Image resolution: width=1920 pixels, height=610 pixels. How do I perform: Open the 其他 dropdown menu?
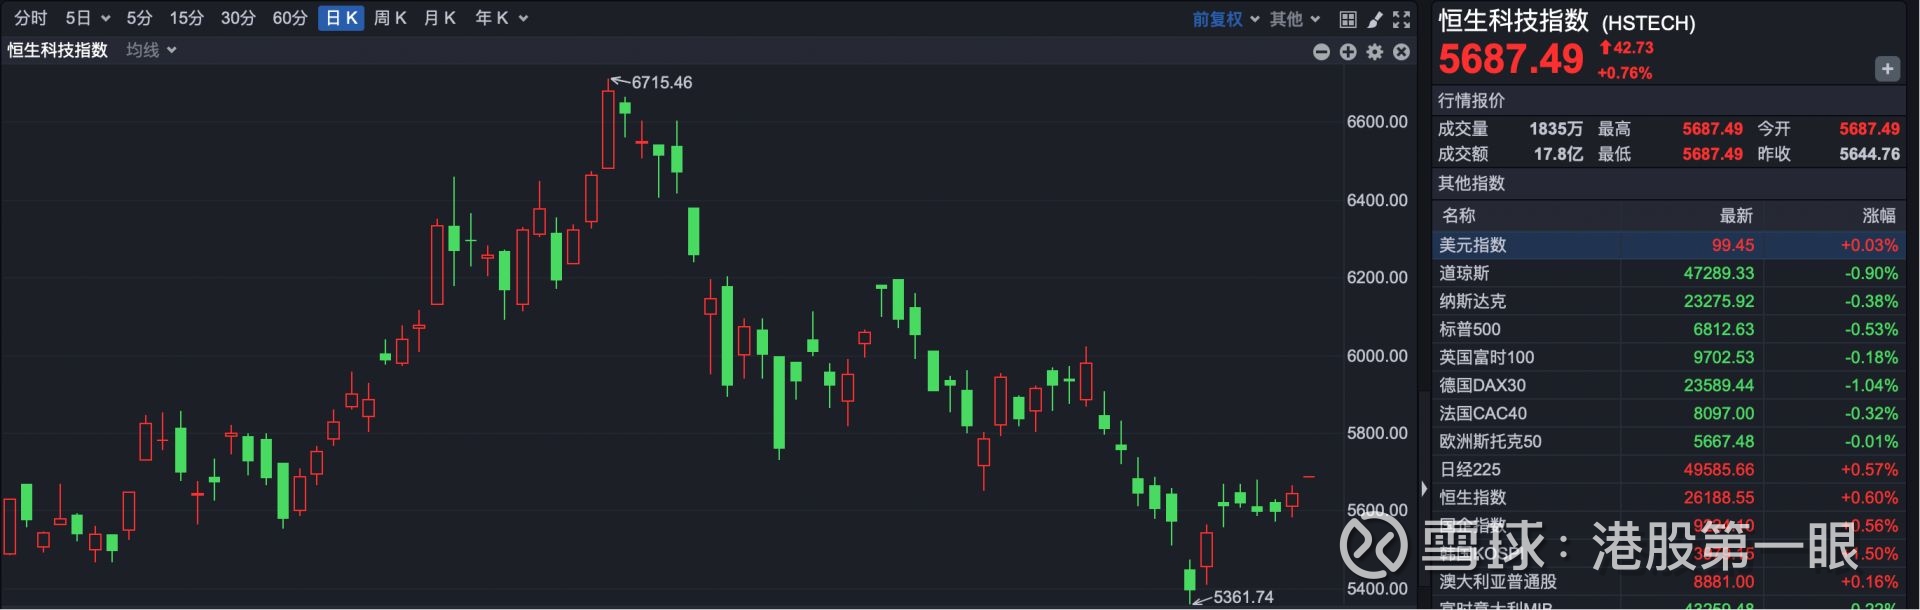1295,19
